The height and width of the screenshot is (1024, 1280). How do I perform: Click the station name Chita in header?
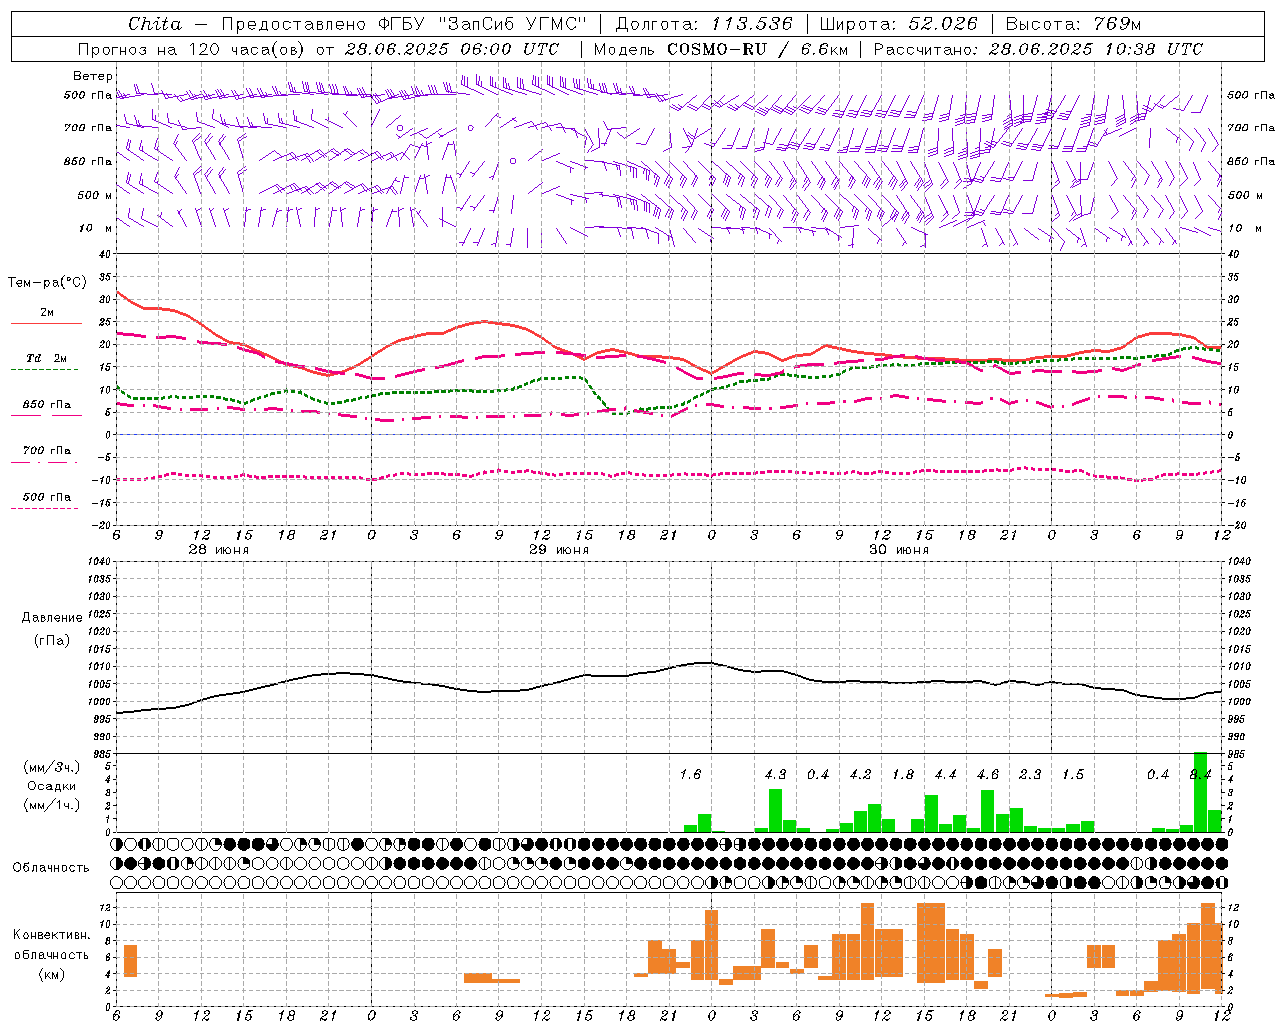pos(155,24)
